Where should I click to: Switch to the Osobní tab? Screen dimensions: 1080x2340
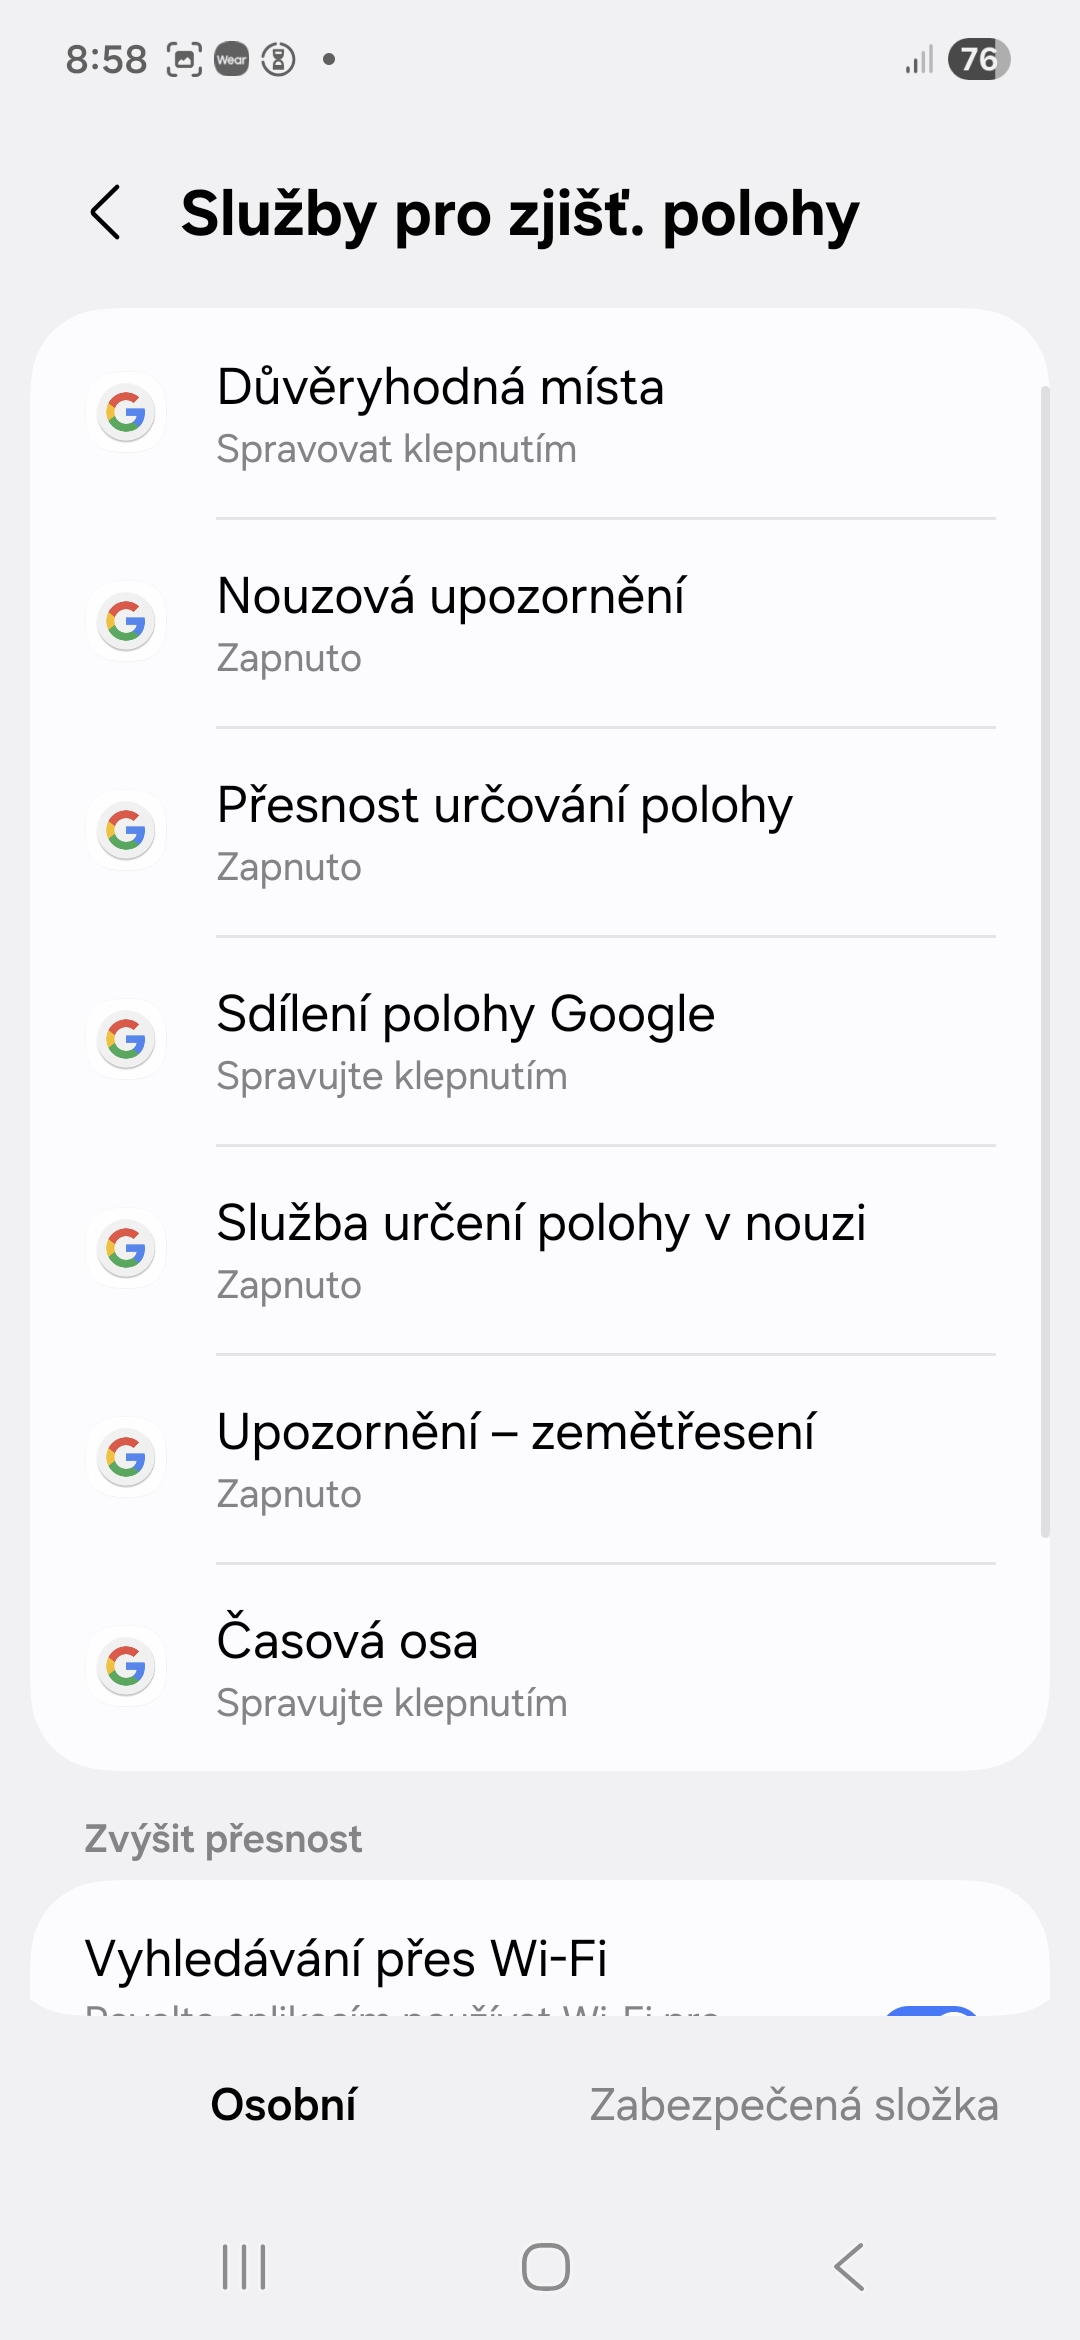[x=284, y=2105]
